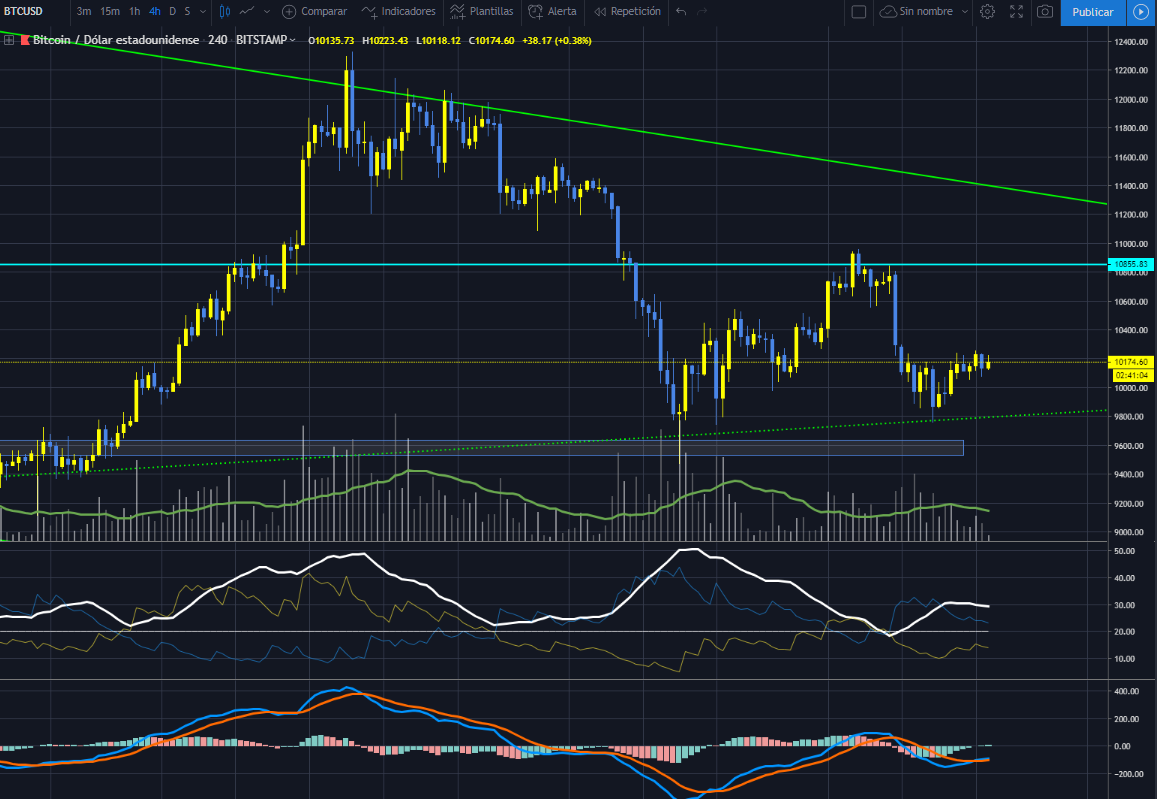
Task: Click the Publicar button
Action: click(1092, 13)
